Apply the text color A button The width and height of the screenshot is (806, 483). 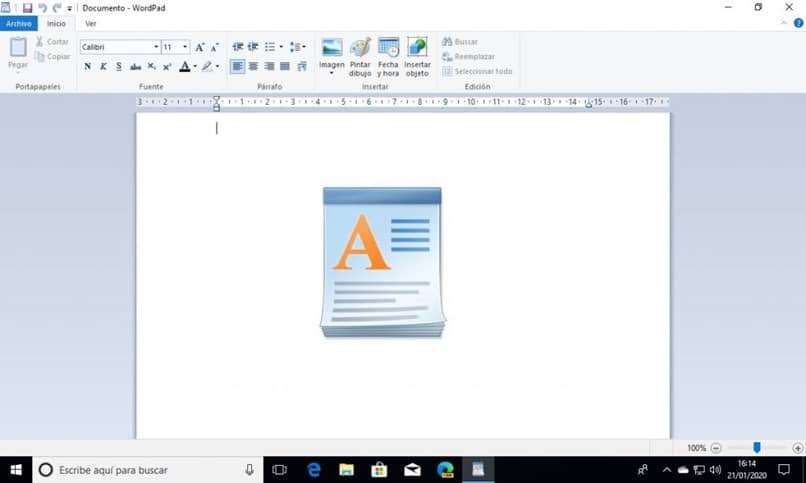point(185,66)
